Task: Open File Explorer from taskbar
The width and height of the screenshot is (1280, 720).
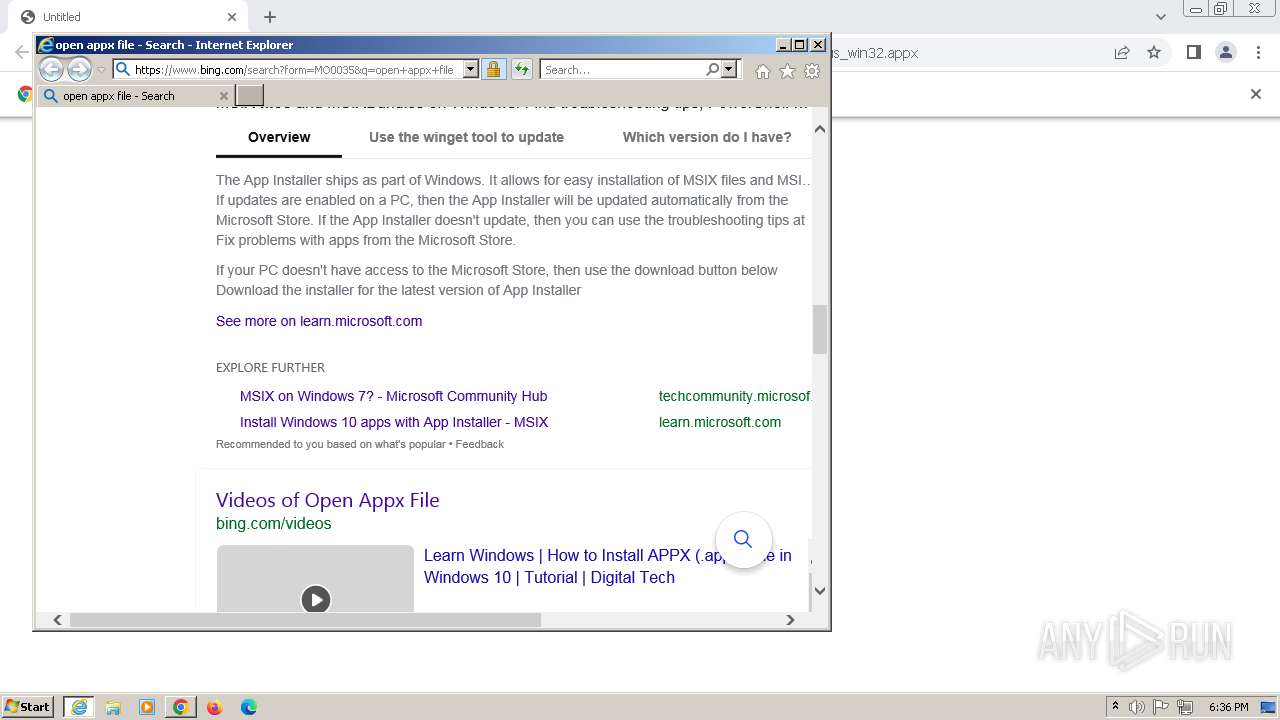Action: point(113,707)
